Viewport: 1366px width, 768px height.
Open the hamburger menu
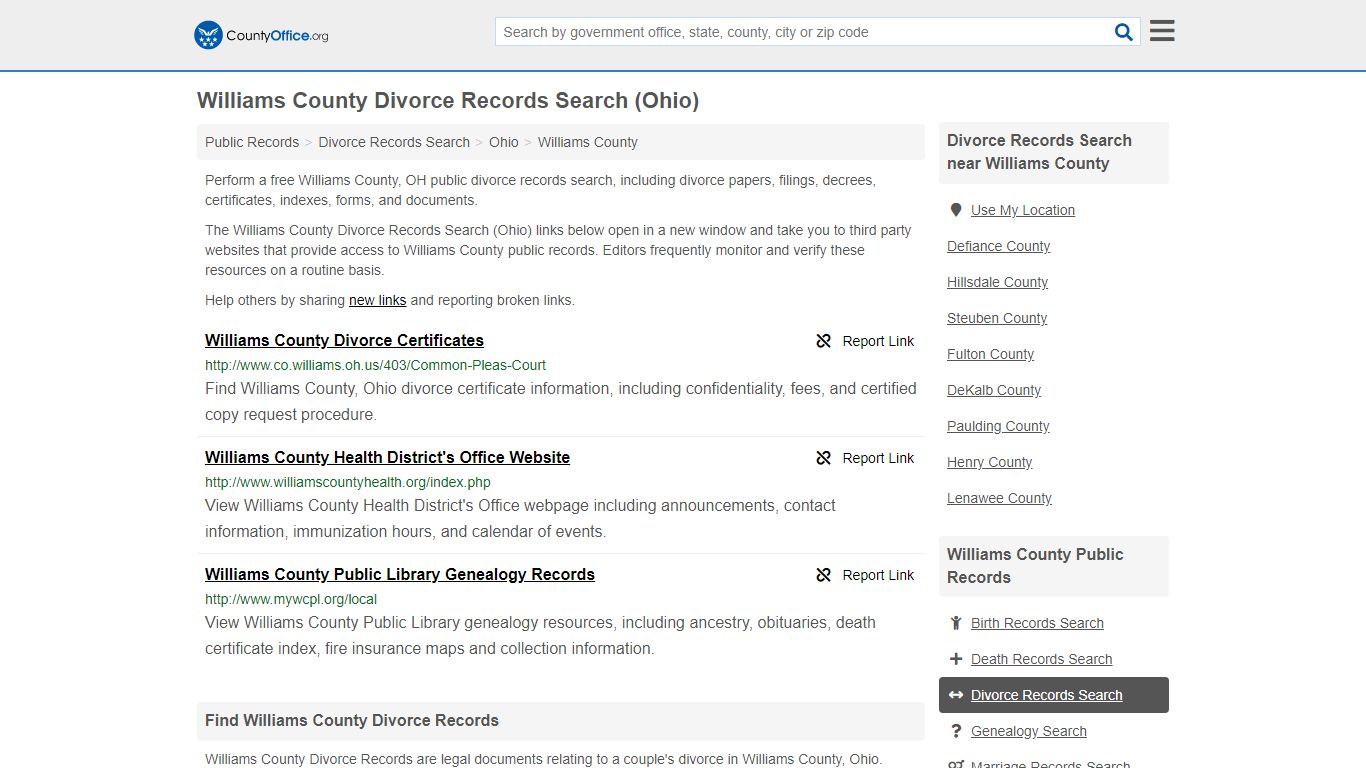tap(1162, 31)
